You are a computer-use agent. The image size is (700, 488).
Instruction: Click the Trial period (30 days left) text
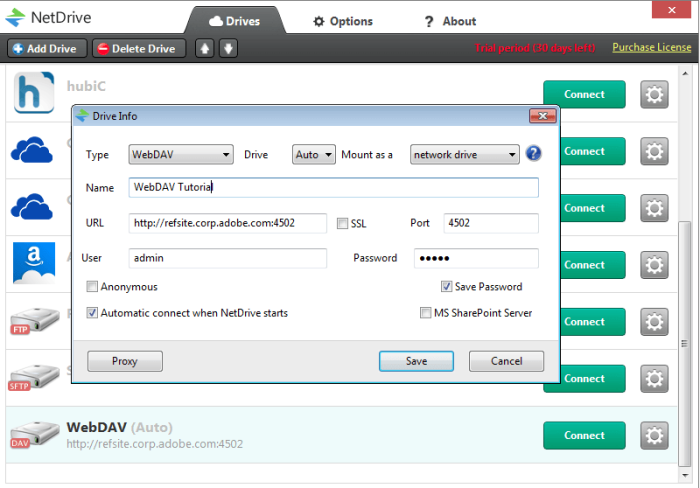click(x=534, y=48)
